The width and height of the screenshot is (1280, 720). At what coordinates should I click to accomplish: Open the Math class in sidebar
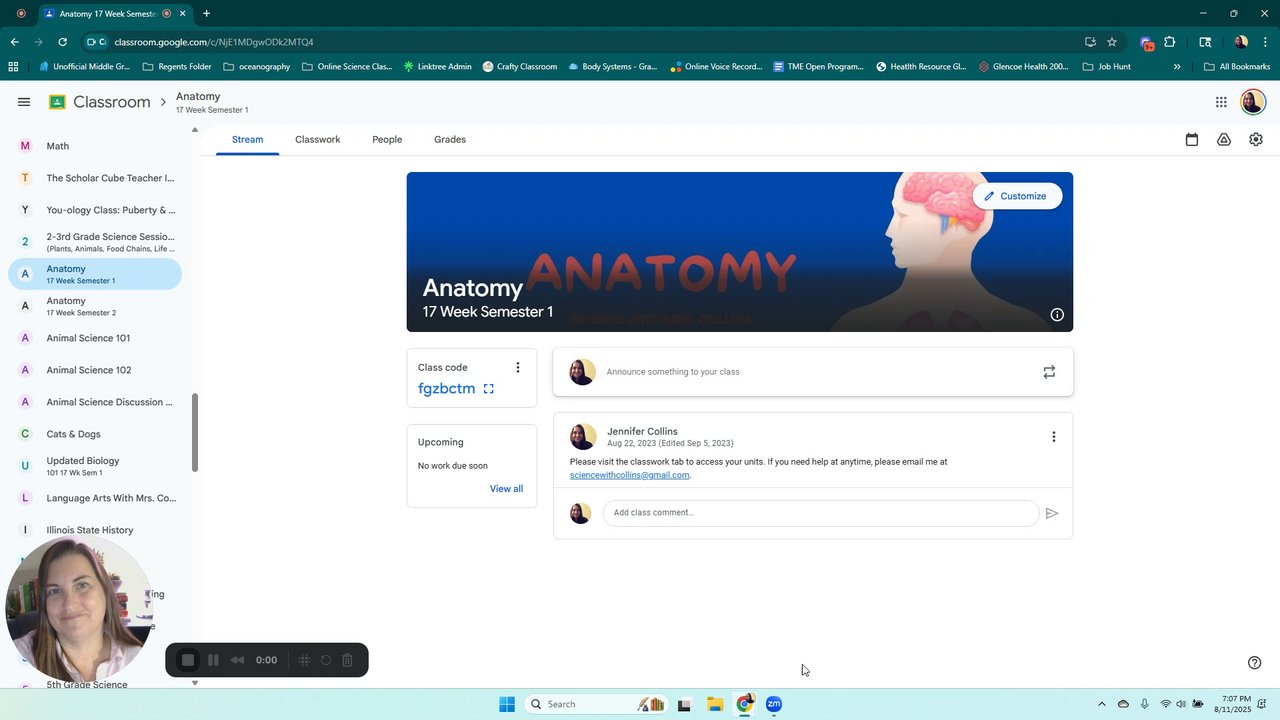coord(95,146)
